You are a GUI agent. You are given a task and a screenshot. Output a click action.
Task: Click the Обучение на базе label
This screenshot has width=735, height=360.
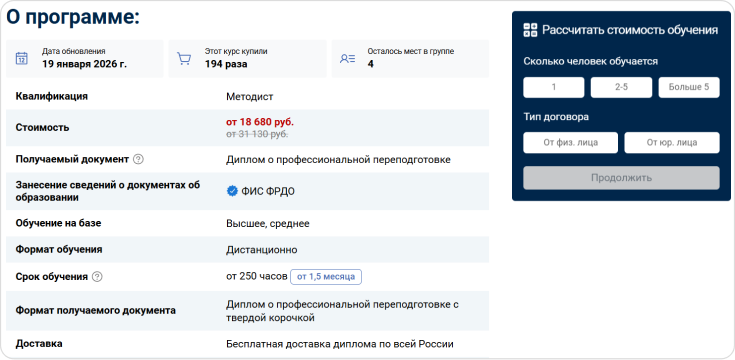[58, 223]
